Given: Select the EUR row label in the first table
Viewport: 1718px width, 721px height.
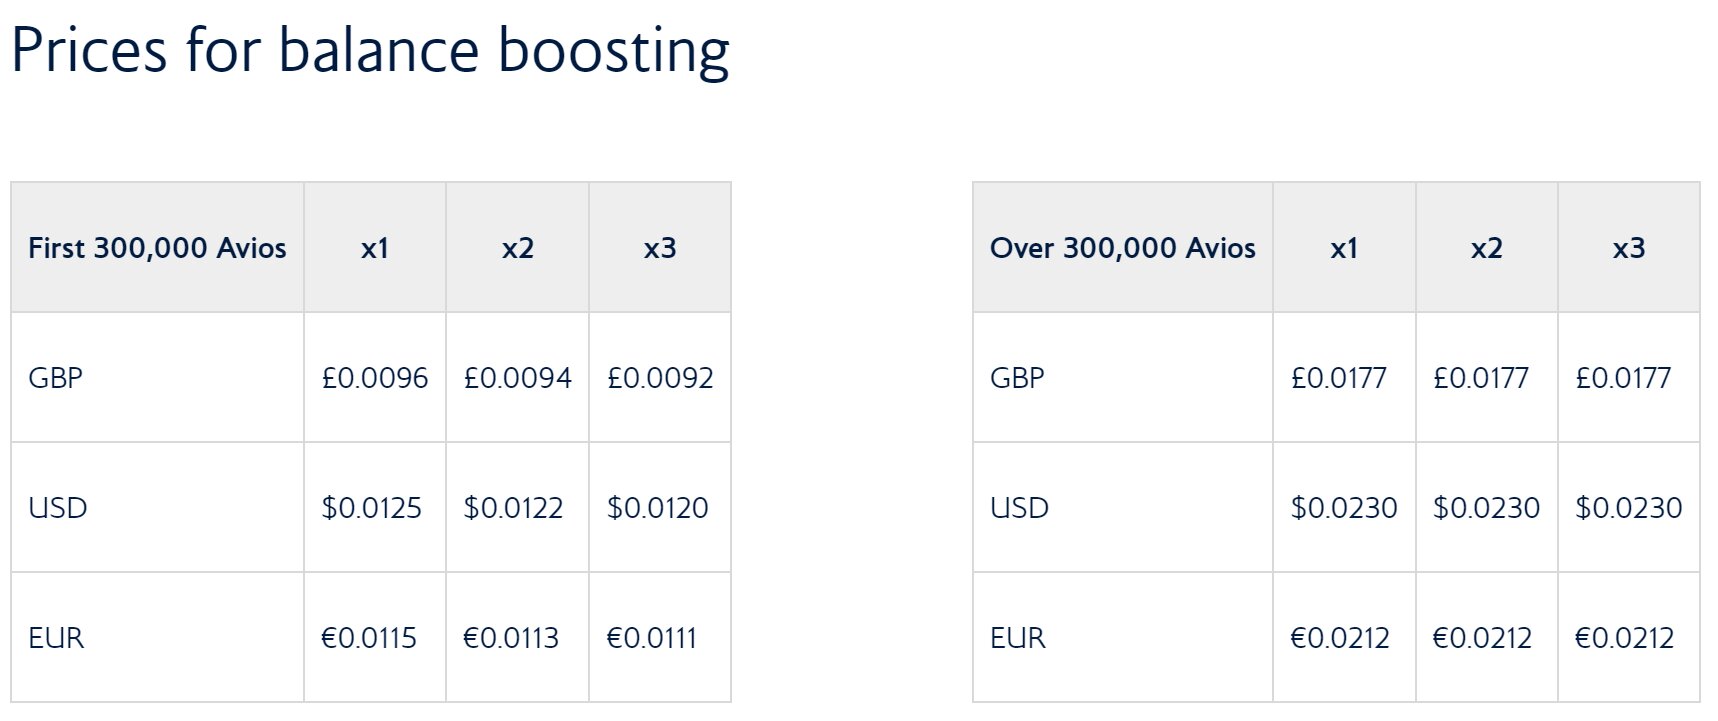Looking at the screenshot, I should pos(56,638).
